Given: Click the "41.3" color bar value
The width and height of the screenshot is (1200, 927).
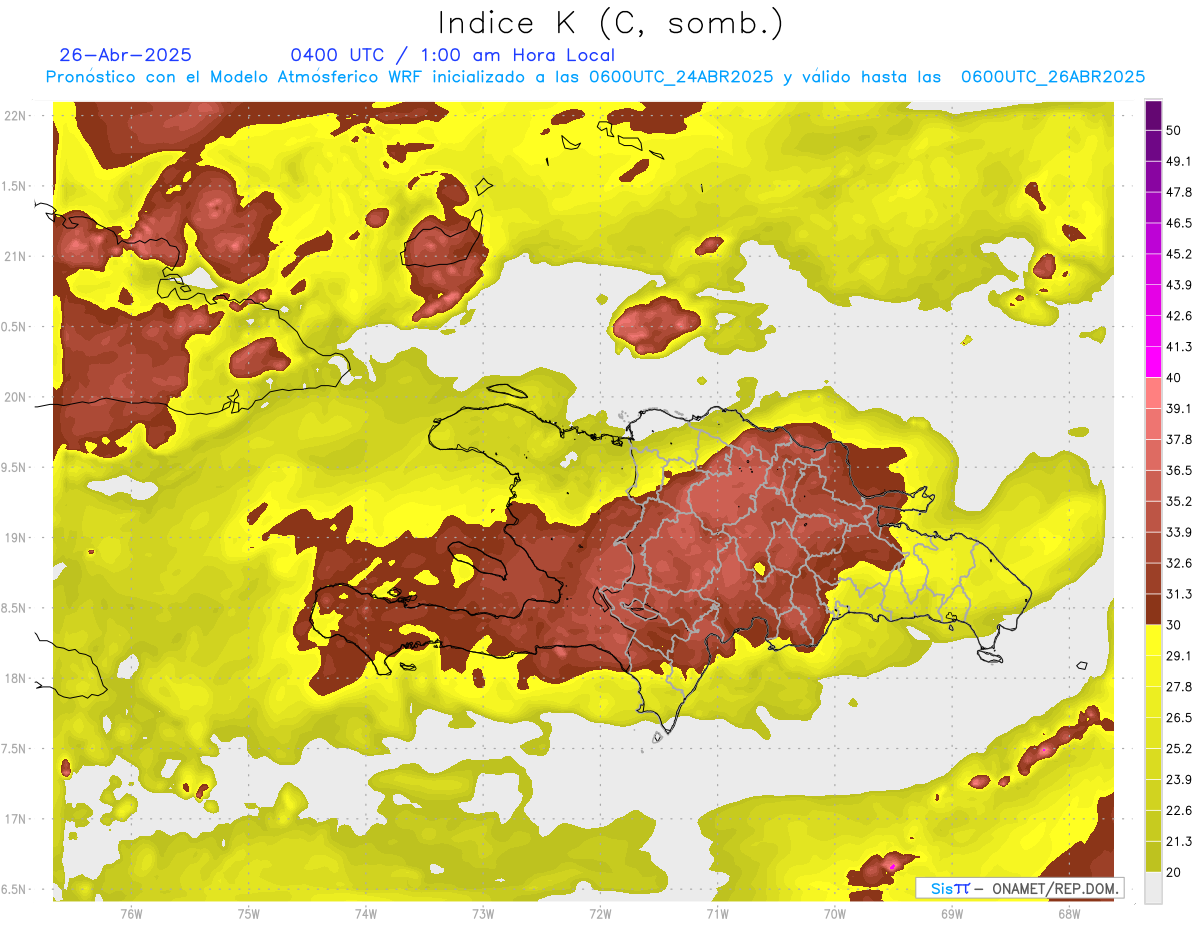Looking at the screenshot, I should (1178, 347).
